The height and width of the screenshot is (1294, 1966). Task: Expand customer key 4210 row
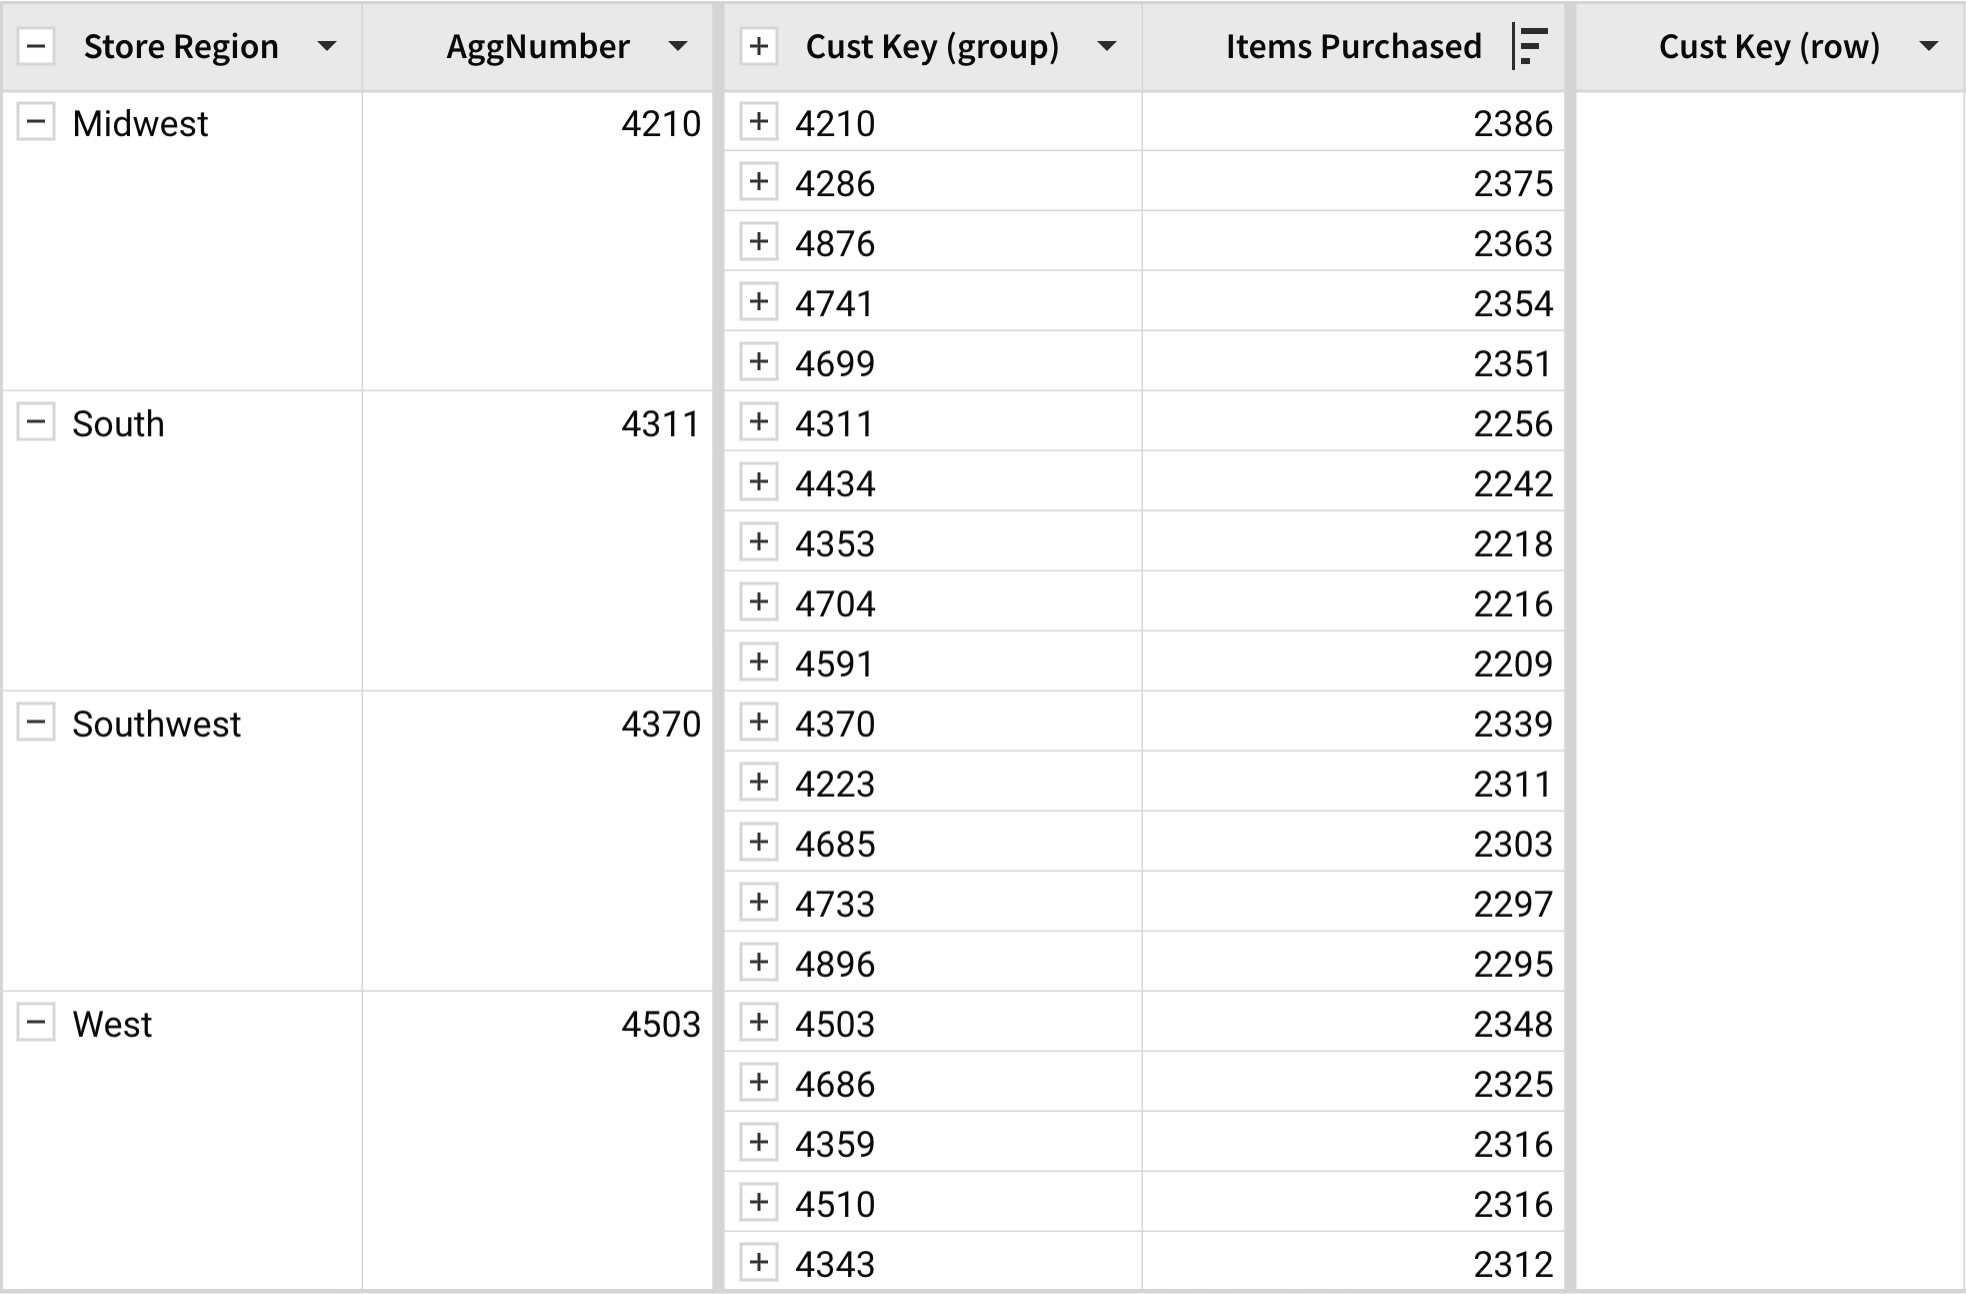[759, 122]
